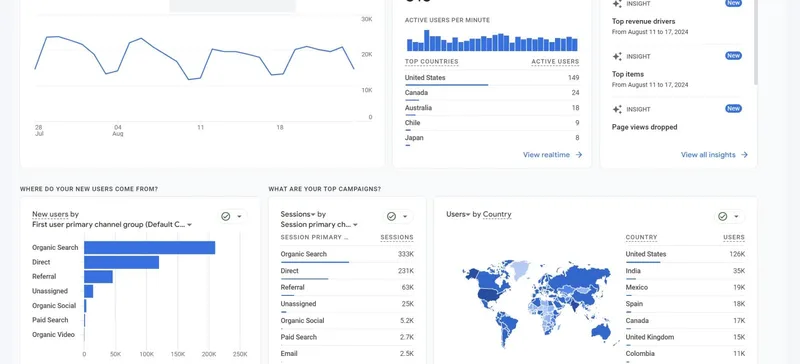Click the View all insights link
This screenshot has width=800, height=364.
click(708, 155)
